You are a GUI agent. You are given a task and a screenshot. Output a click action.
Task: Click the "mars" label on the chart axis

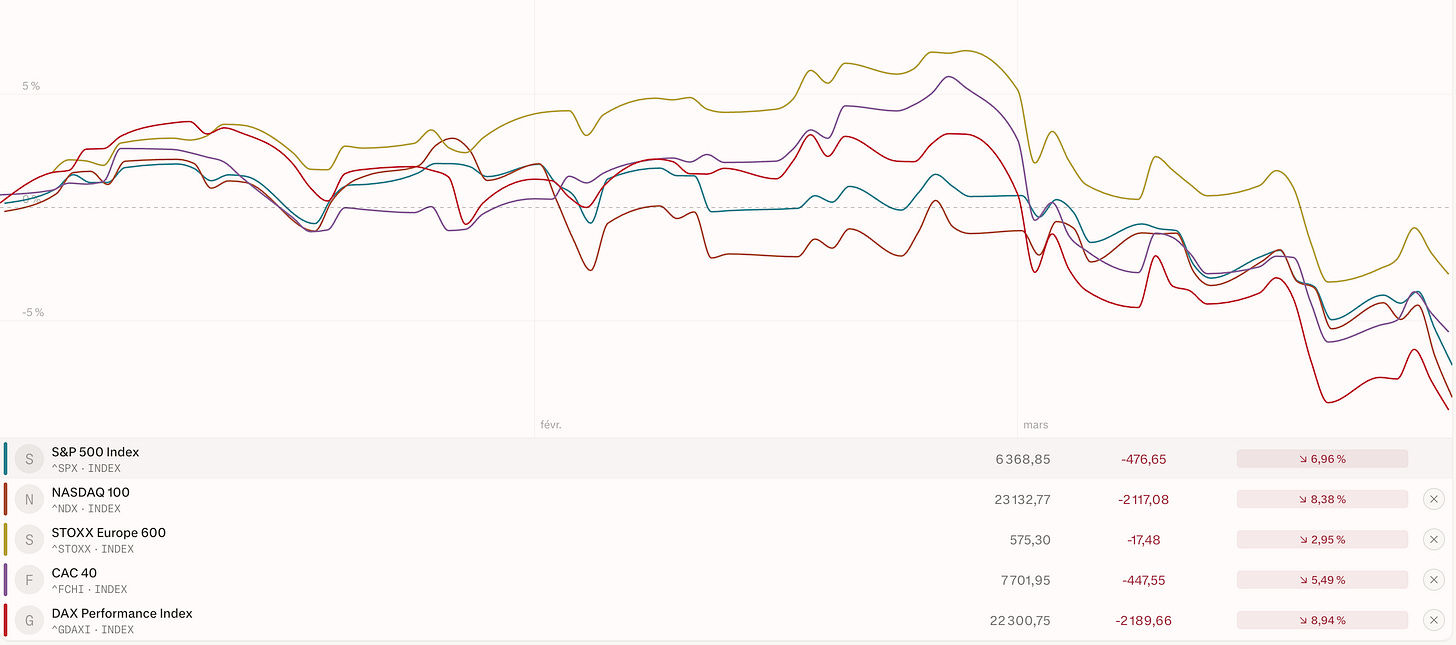coord(1036,424)
